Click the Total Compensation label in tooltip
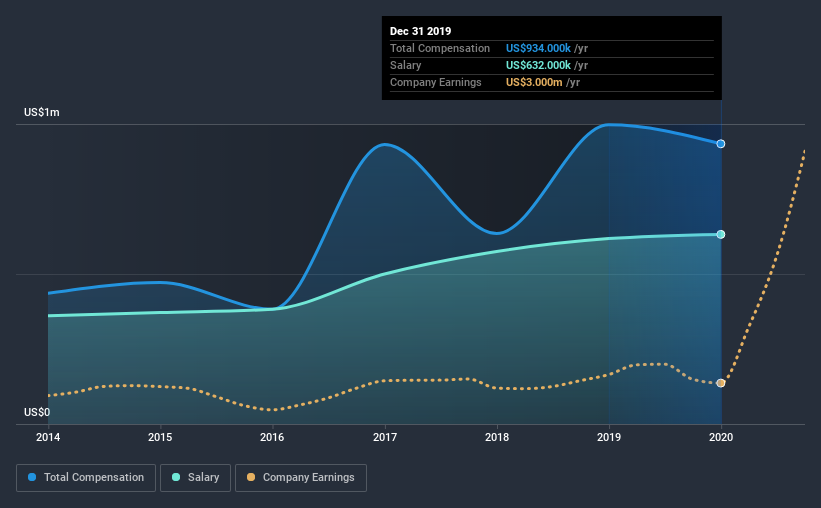Image resolution: width=821 pixels, height=508 pixels. 440,48
